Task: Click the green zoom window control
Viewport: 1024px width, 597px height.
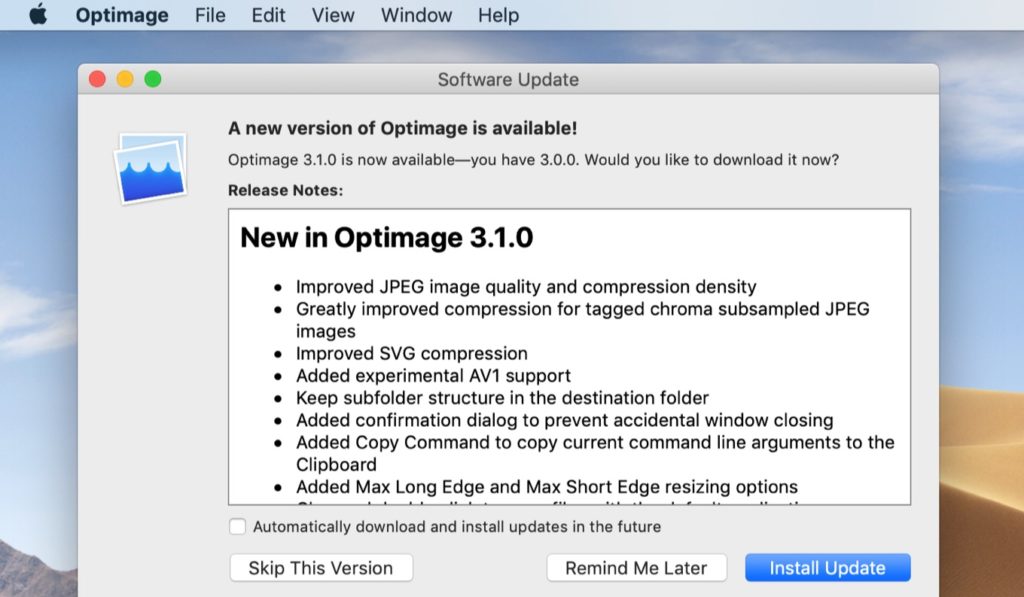Action: click(150, 77)
